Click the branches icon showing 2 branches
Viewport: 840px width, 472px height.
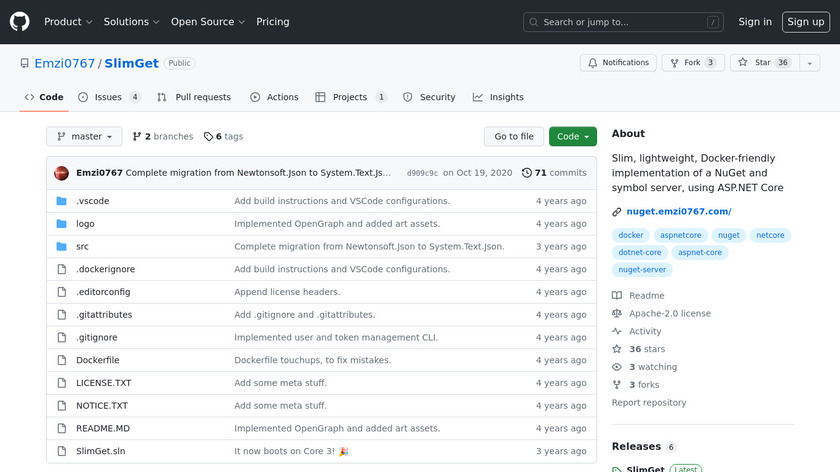click(x=135, y=137)
